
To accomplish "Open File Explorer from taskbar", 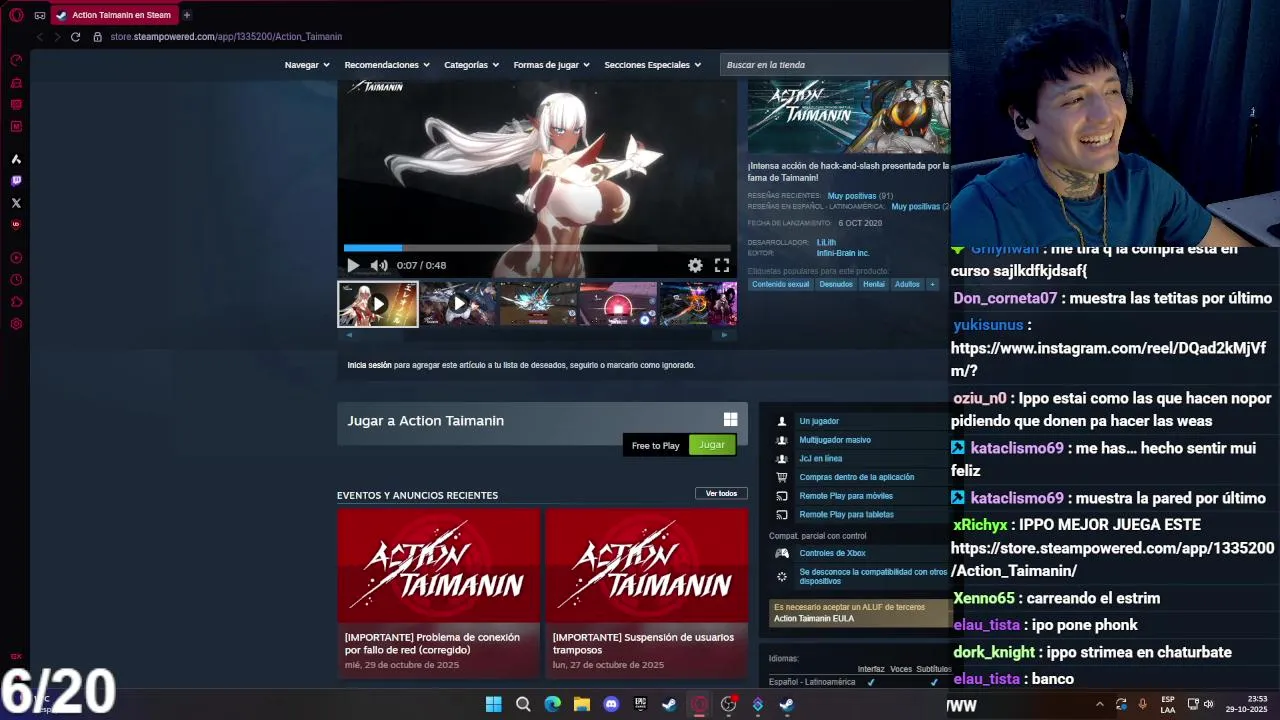I will [582, 704].
